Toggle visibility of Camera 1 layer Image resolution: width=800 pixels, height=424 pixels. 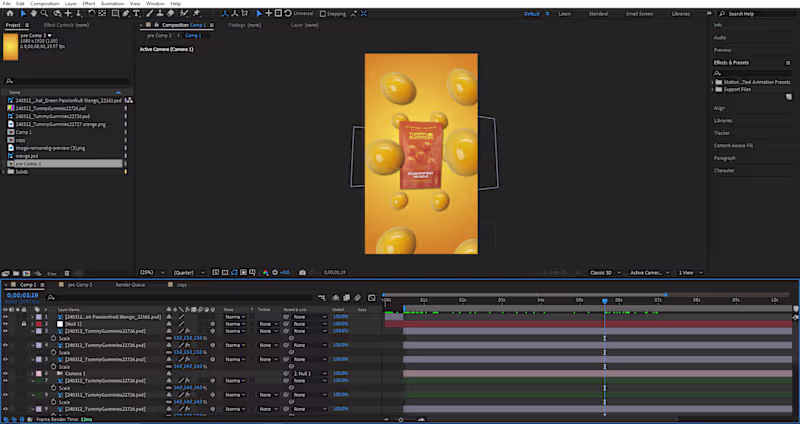pyautogui.click(x=5, y=373)
